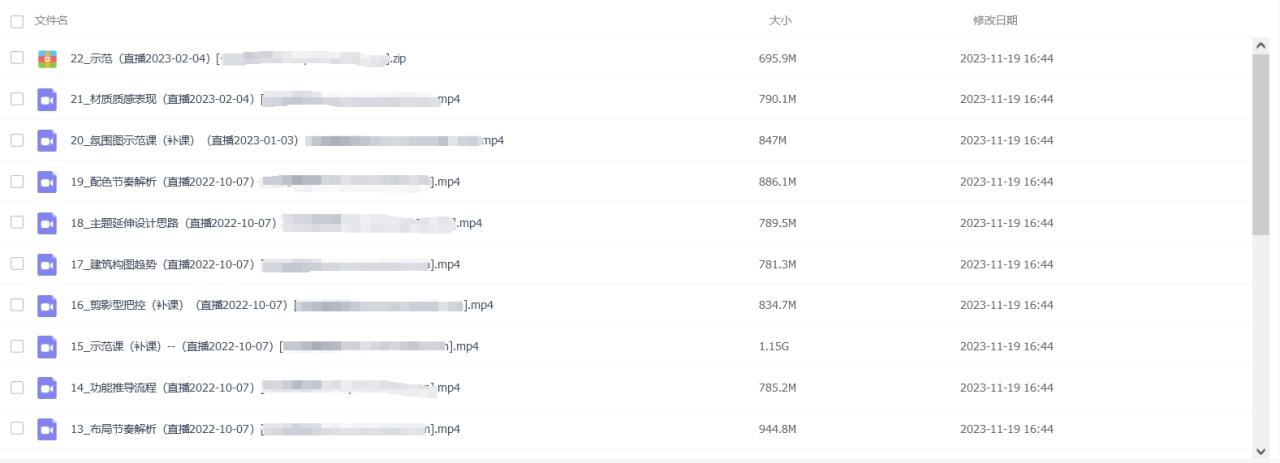Click the video icon beside 17_建筑构图趋势
Image resolution: width=1280 pixels, height=463 pixels.
point(47,265)
